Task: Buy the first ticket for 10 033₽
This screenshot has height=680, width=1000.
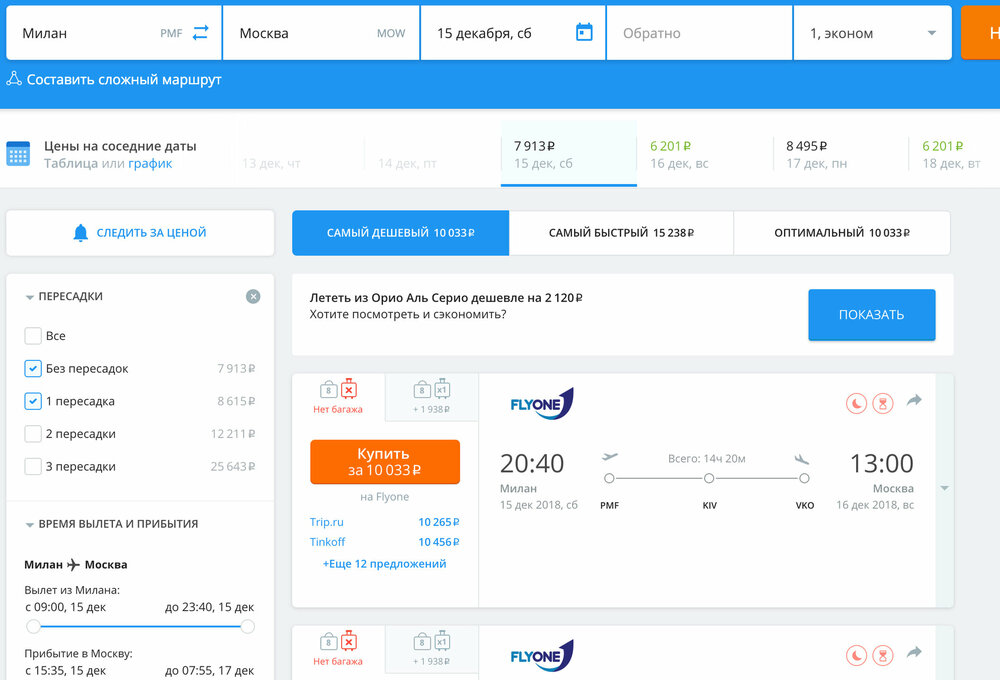Action: [385, 462]
